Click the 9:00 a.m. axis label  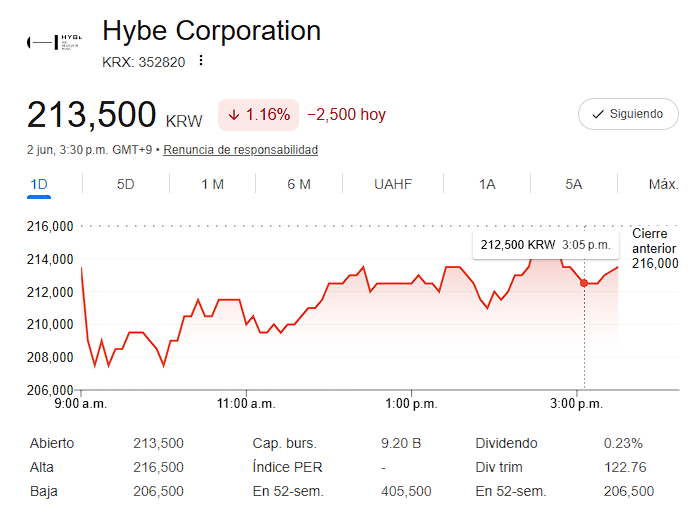[x=80, y=403]
